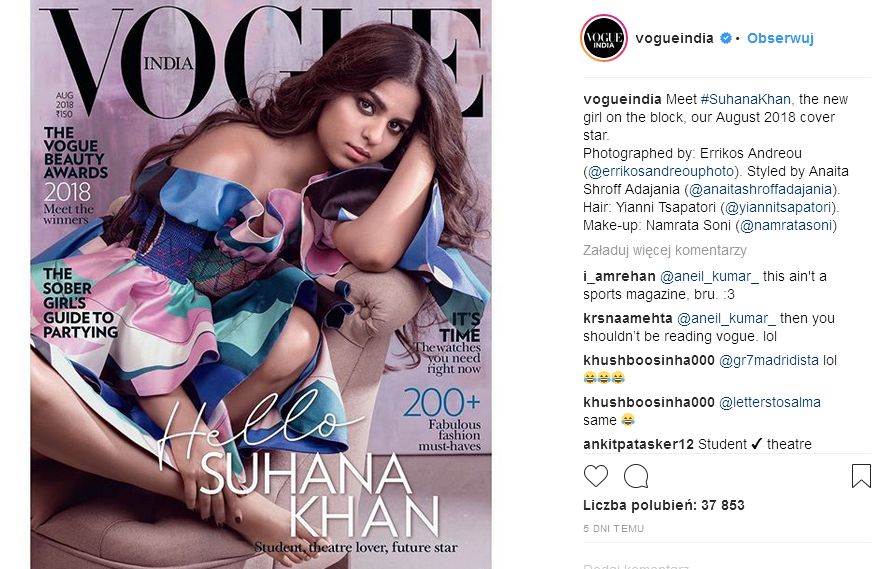Like the post with heart icon

(595, 476)
